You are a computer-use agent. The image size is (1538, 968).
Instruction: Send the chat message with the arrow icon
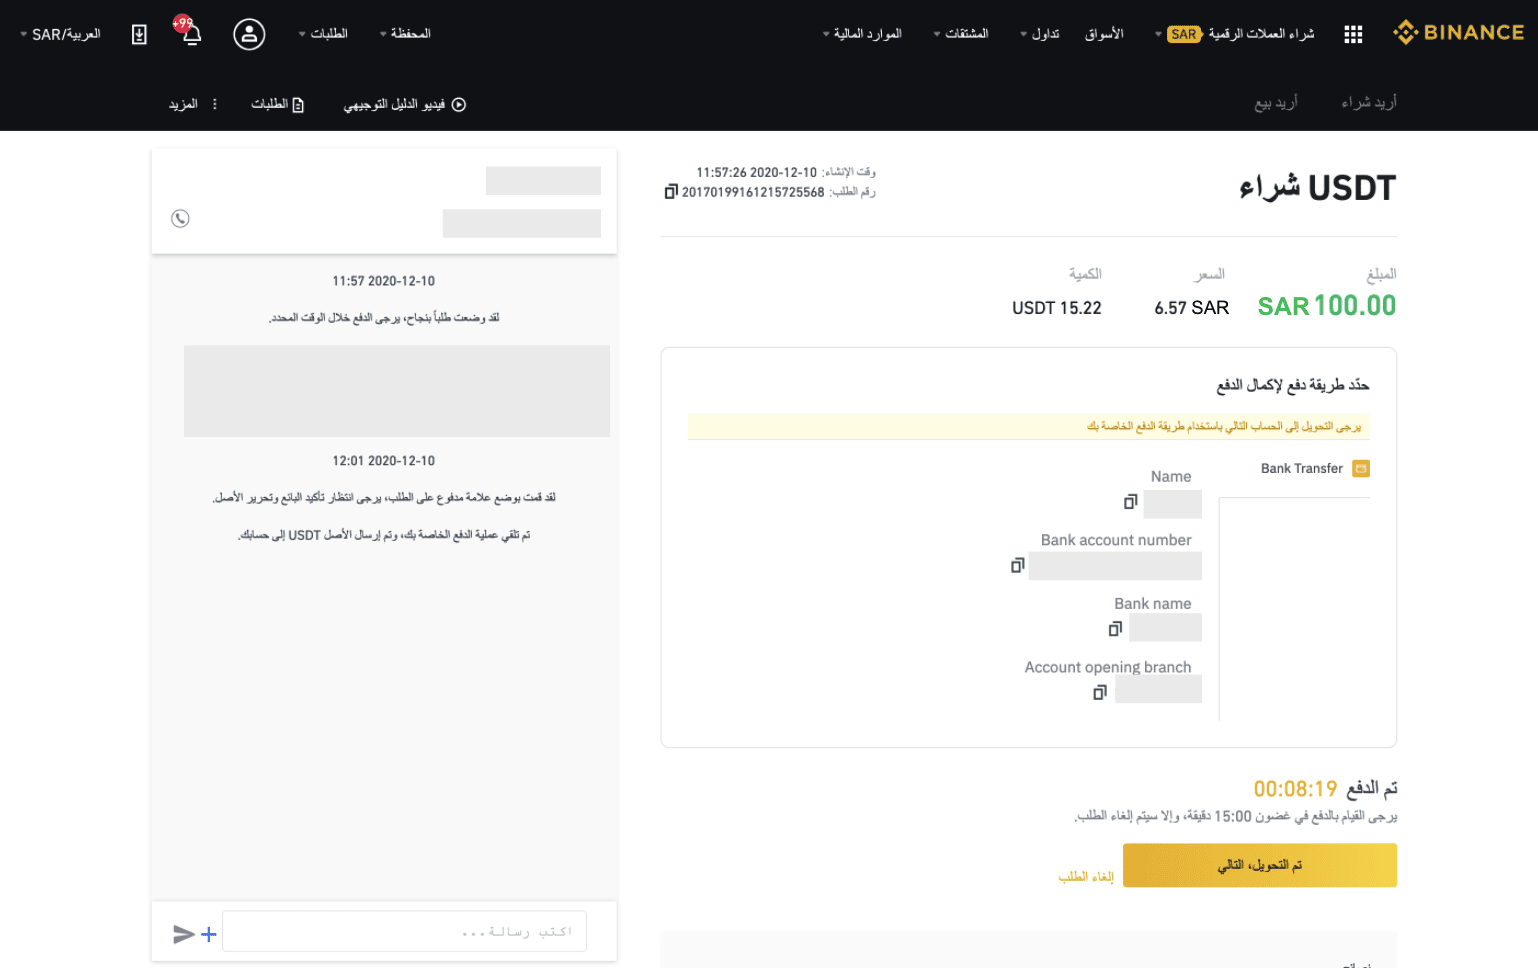183,934
